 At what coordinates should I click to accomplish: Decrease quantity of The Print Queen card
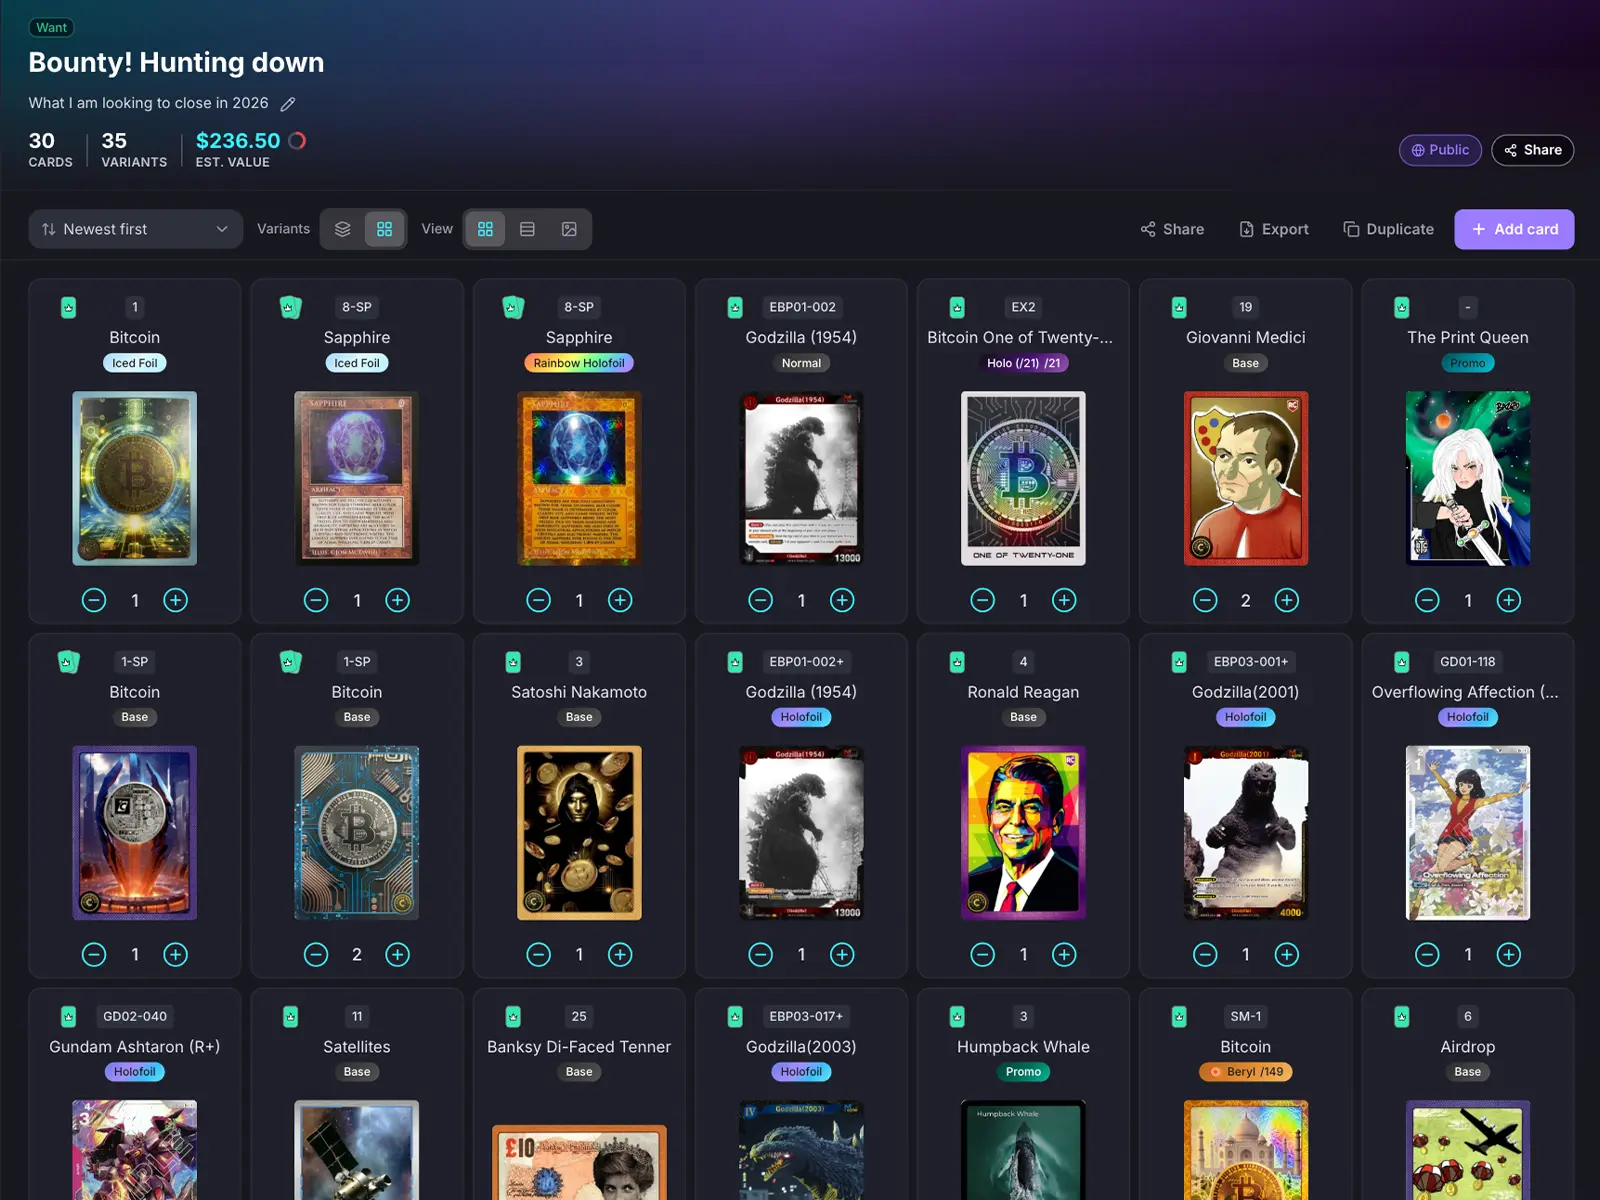(x=1427, y=600)
